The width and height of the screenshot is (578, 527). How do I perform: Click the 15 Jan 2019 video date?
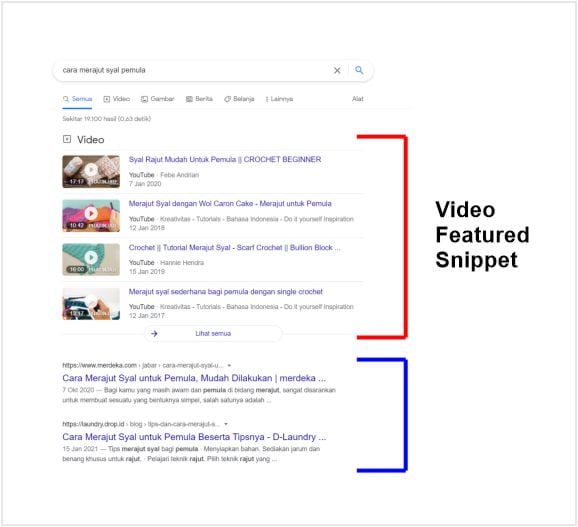point(147,272)
